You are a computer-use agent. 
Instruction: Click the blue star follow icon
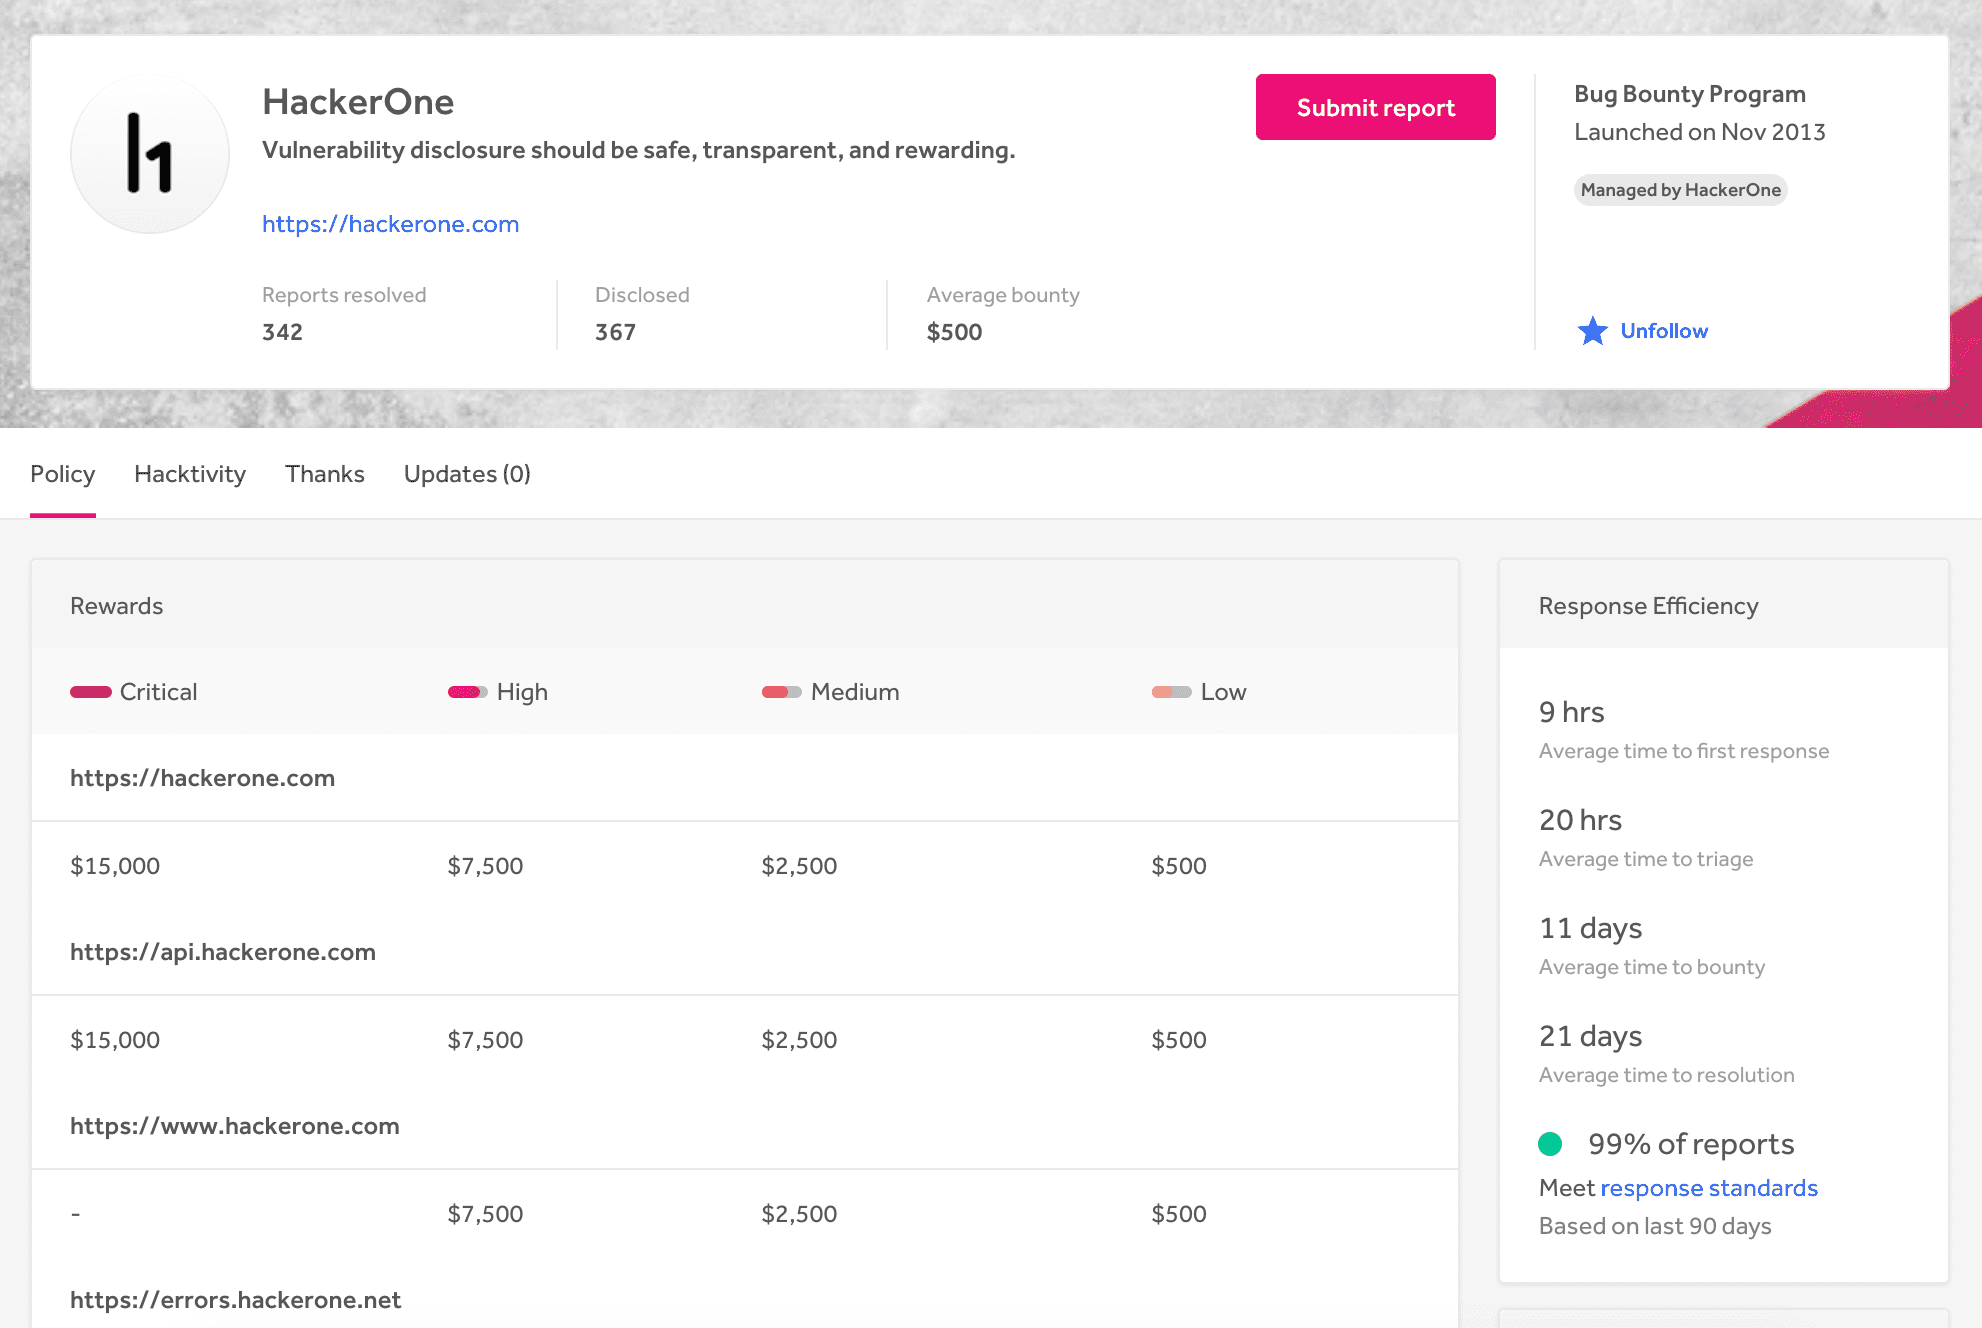(1592, 331)
